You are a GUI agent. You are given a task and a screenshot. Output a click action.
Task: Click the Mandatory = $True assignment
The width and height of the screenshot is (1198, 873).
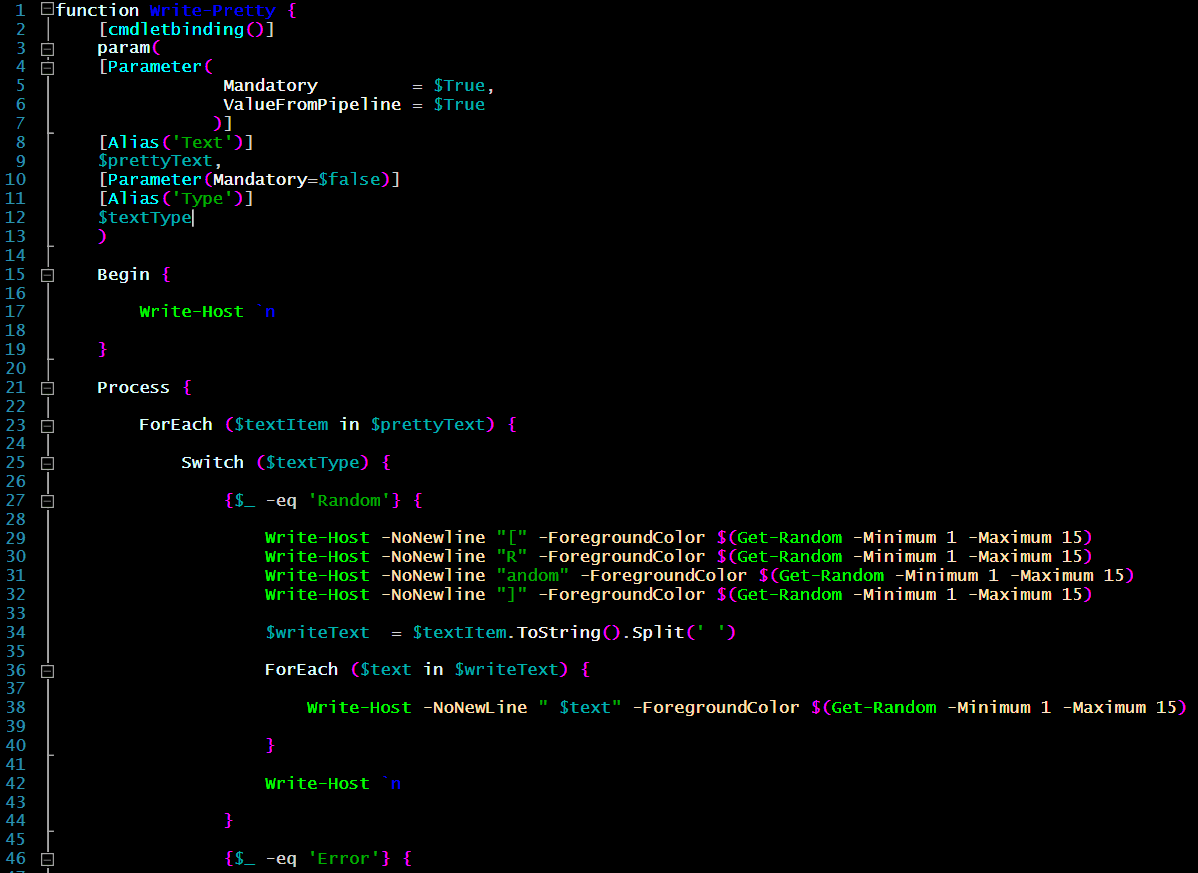point(270,85)
